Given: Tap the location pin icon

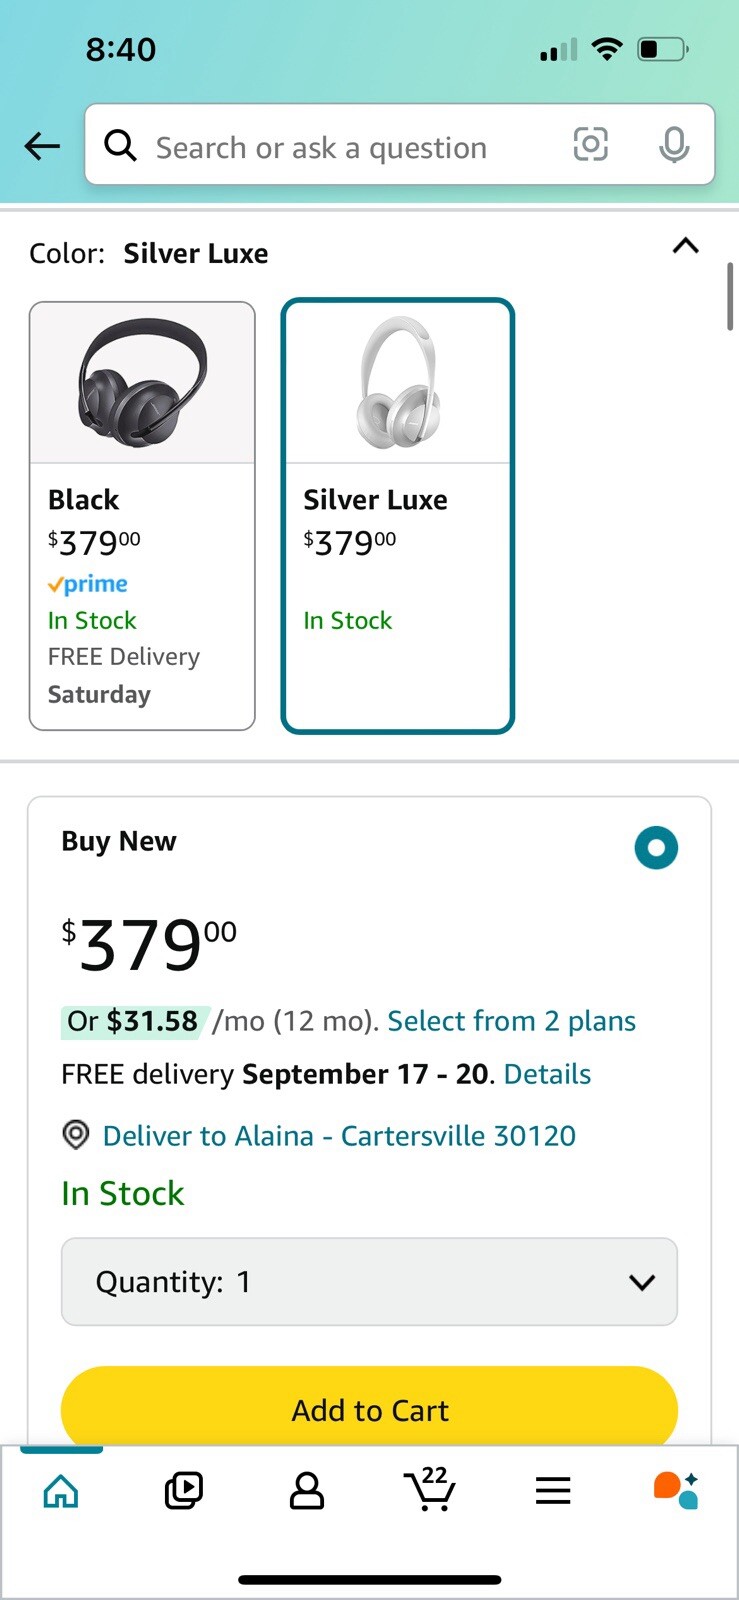Looking at the screenshot, I should point(76,1136).
